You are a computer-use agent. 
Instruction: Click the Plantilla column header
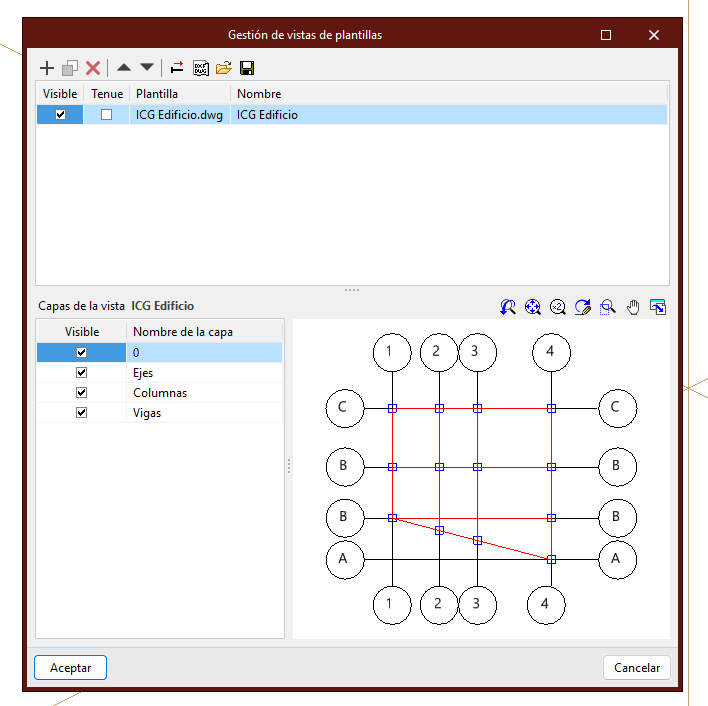tap(180, 94)
